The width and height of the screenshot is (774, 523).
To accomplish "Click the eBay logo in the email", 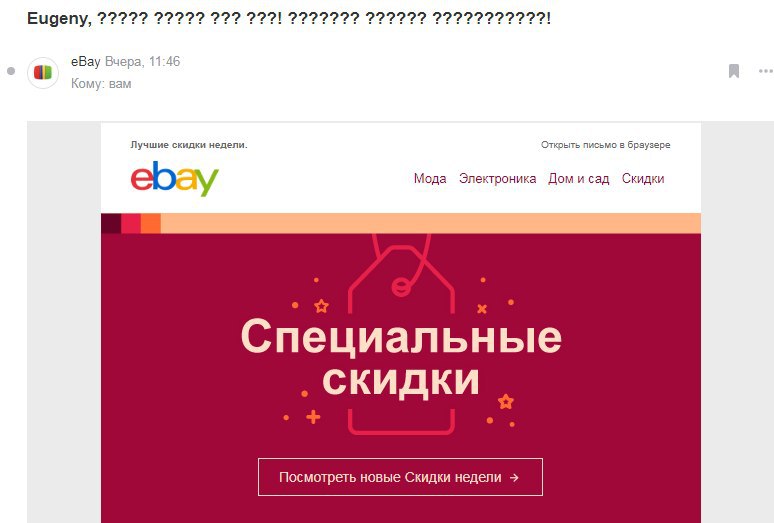I will [174, 178].
